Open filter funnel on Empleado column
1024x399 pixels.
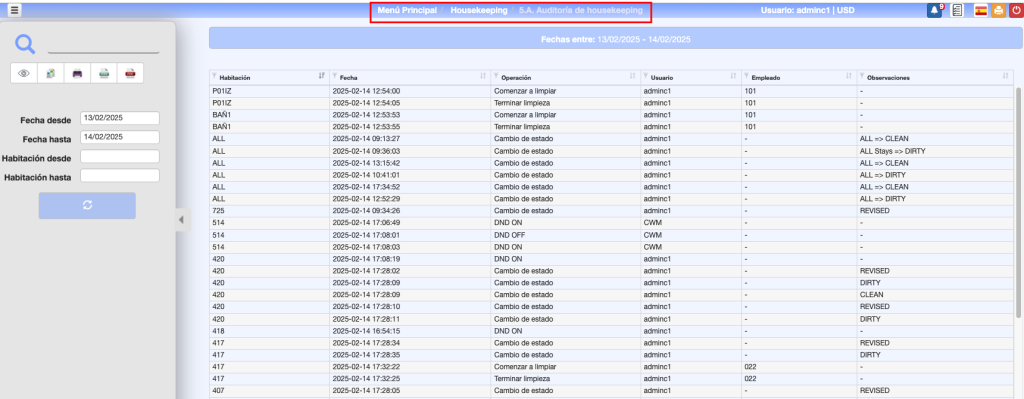(x=746, y=76)
